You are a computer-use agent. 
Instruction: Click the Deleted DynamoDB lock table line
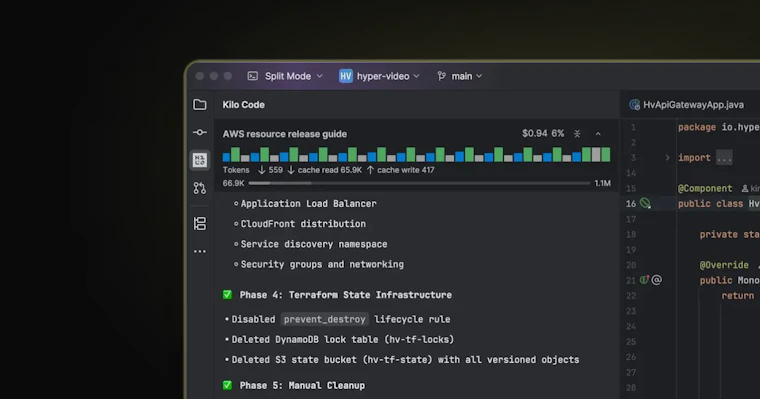pos(343,340)
